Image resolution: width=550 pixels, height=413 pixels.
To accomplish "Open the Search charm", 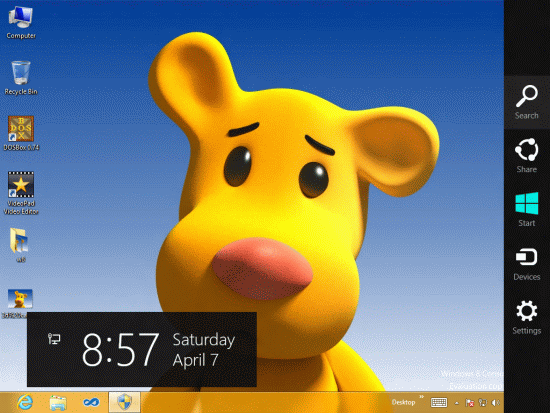I will [526, 102].
